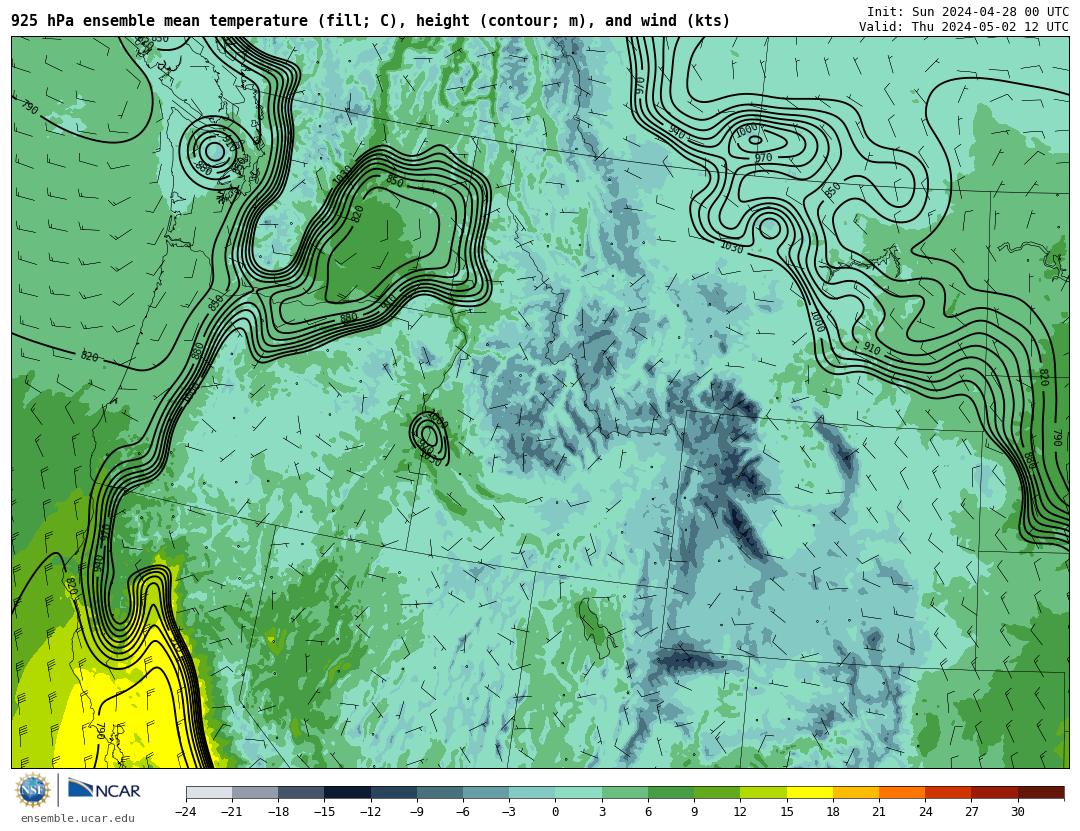Select the plot title about 925 hPa ensemble mean temperature
The width and height of the screenshot is (1080, 831).
[x=371, y=21]
